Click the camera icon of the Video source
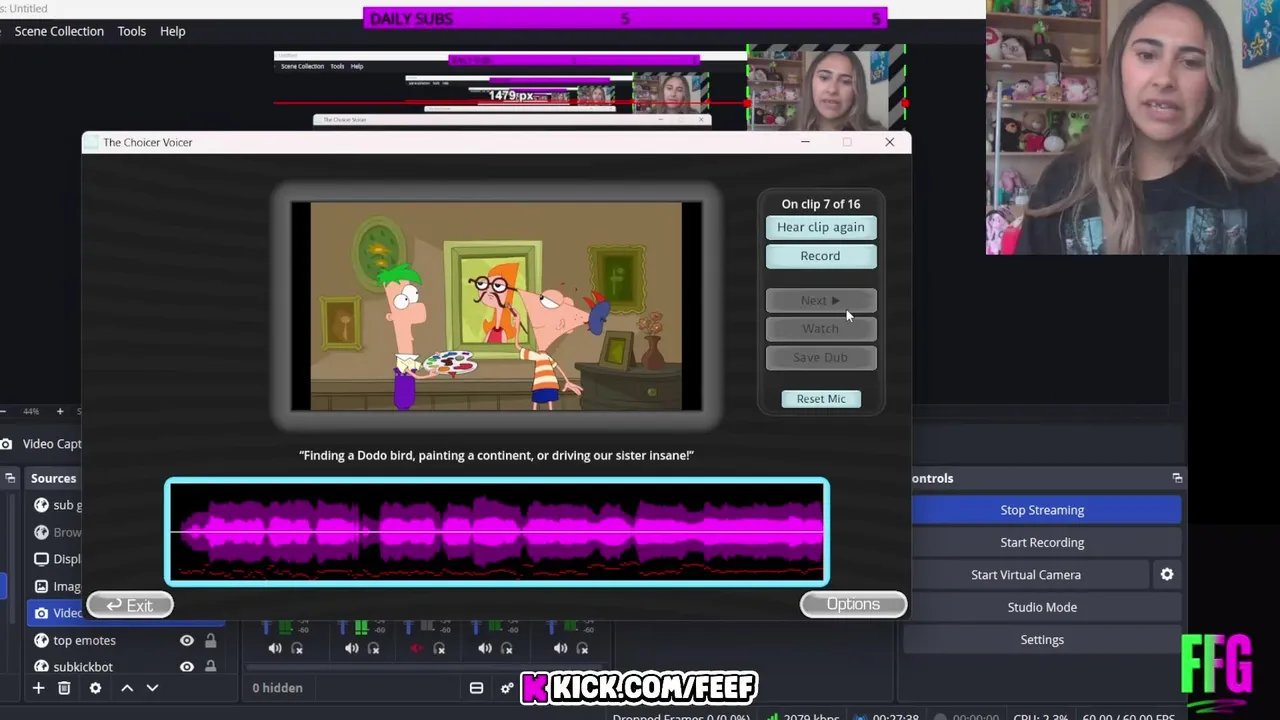1280x720 pixels. point(41,613)
